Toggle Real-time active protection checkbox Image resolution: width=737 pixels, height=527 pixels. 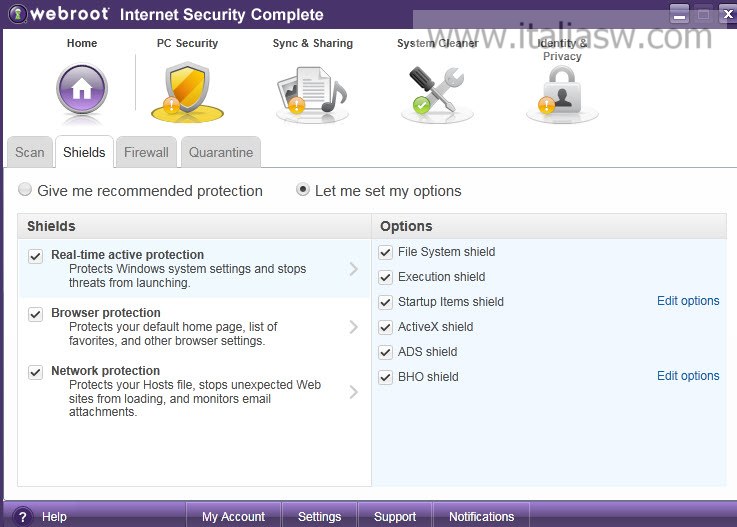tap(36, 256)
